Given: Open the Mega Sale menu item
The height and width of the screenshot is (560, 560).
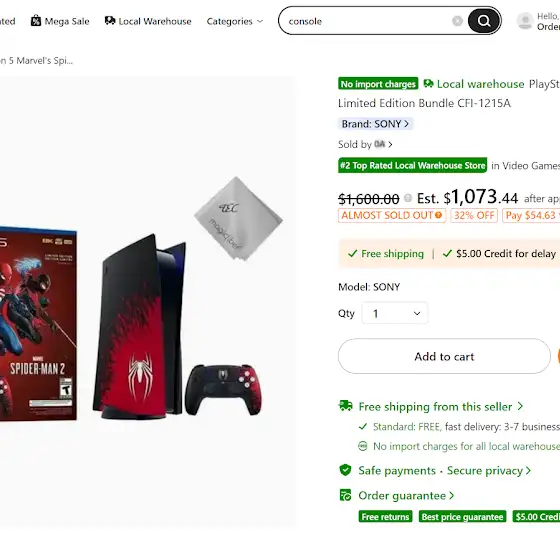Looking at the screenshot, I should (x=60, y=21).
